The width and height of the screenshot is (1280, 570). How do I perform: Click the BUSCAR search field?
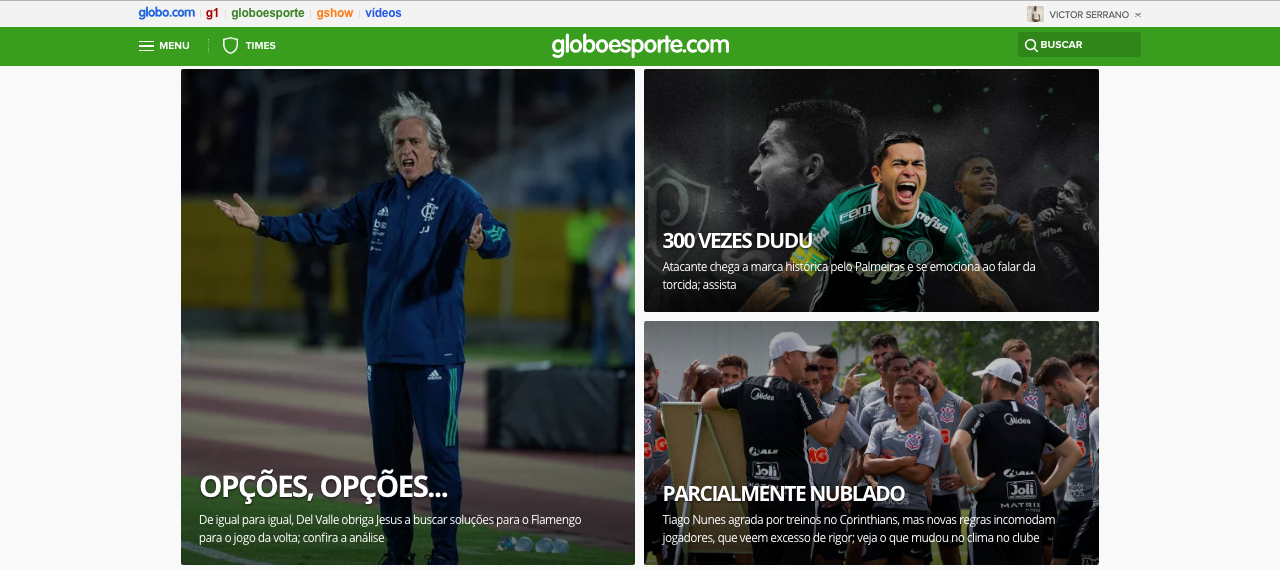coord(1079,45)
